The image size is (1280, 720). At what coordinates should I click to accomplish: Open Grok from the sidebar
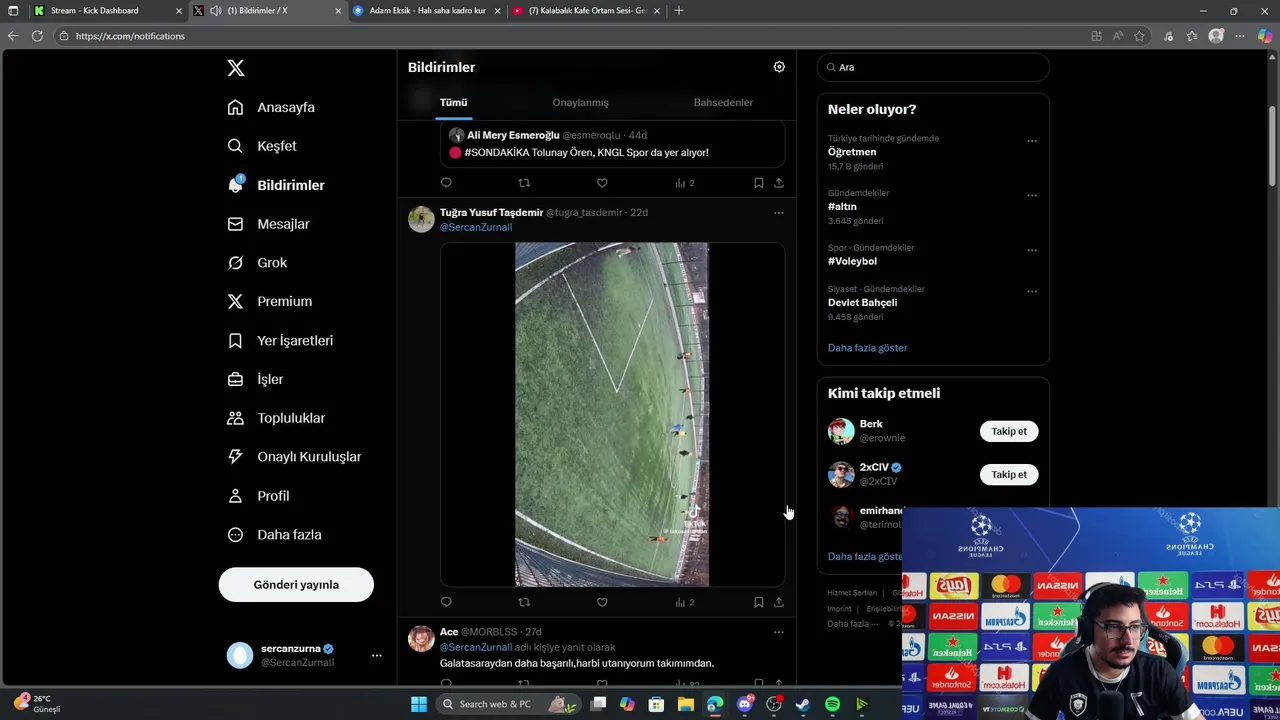[x=257, y=263]
